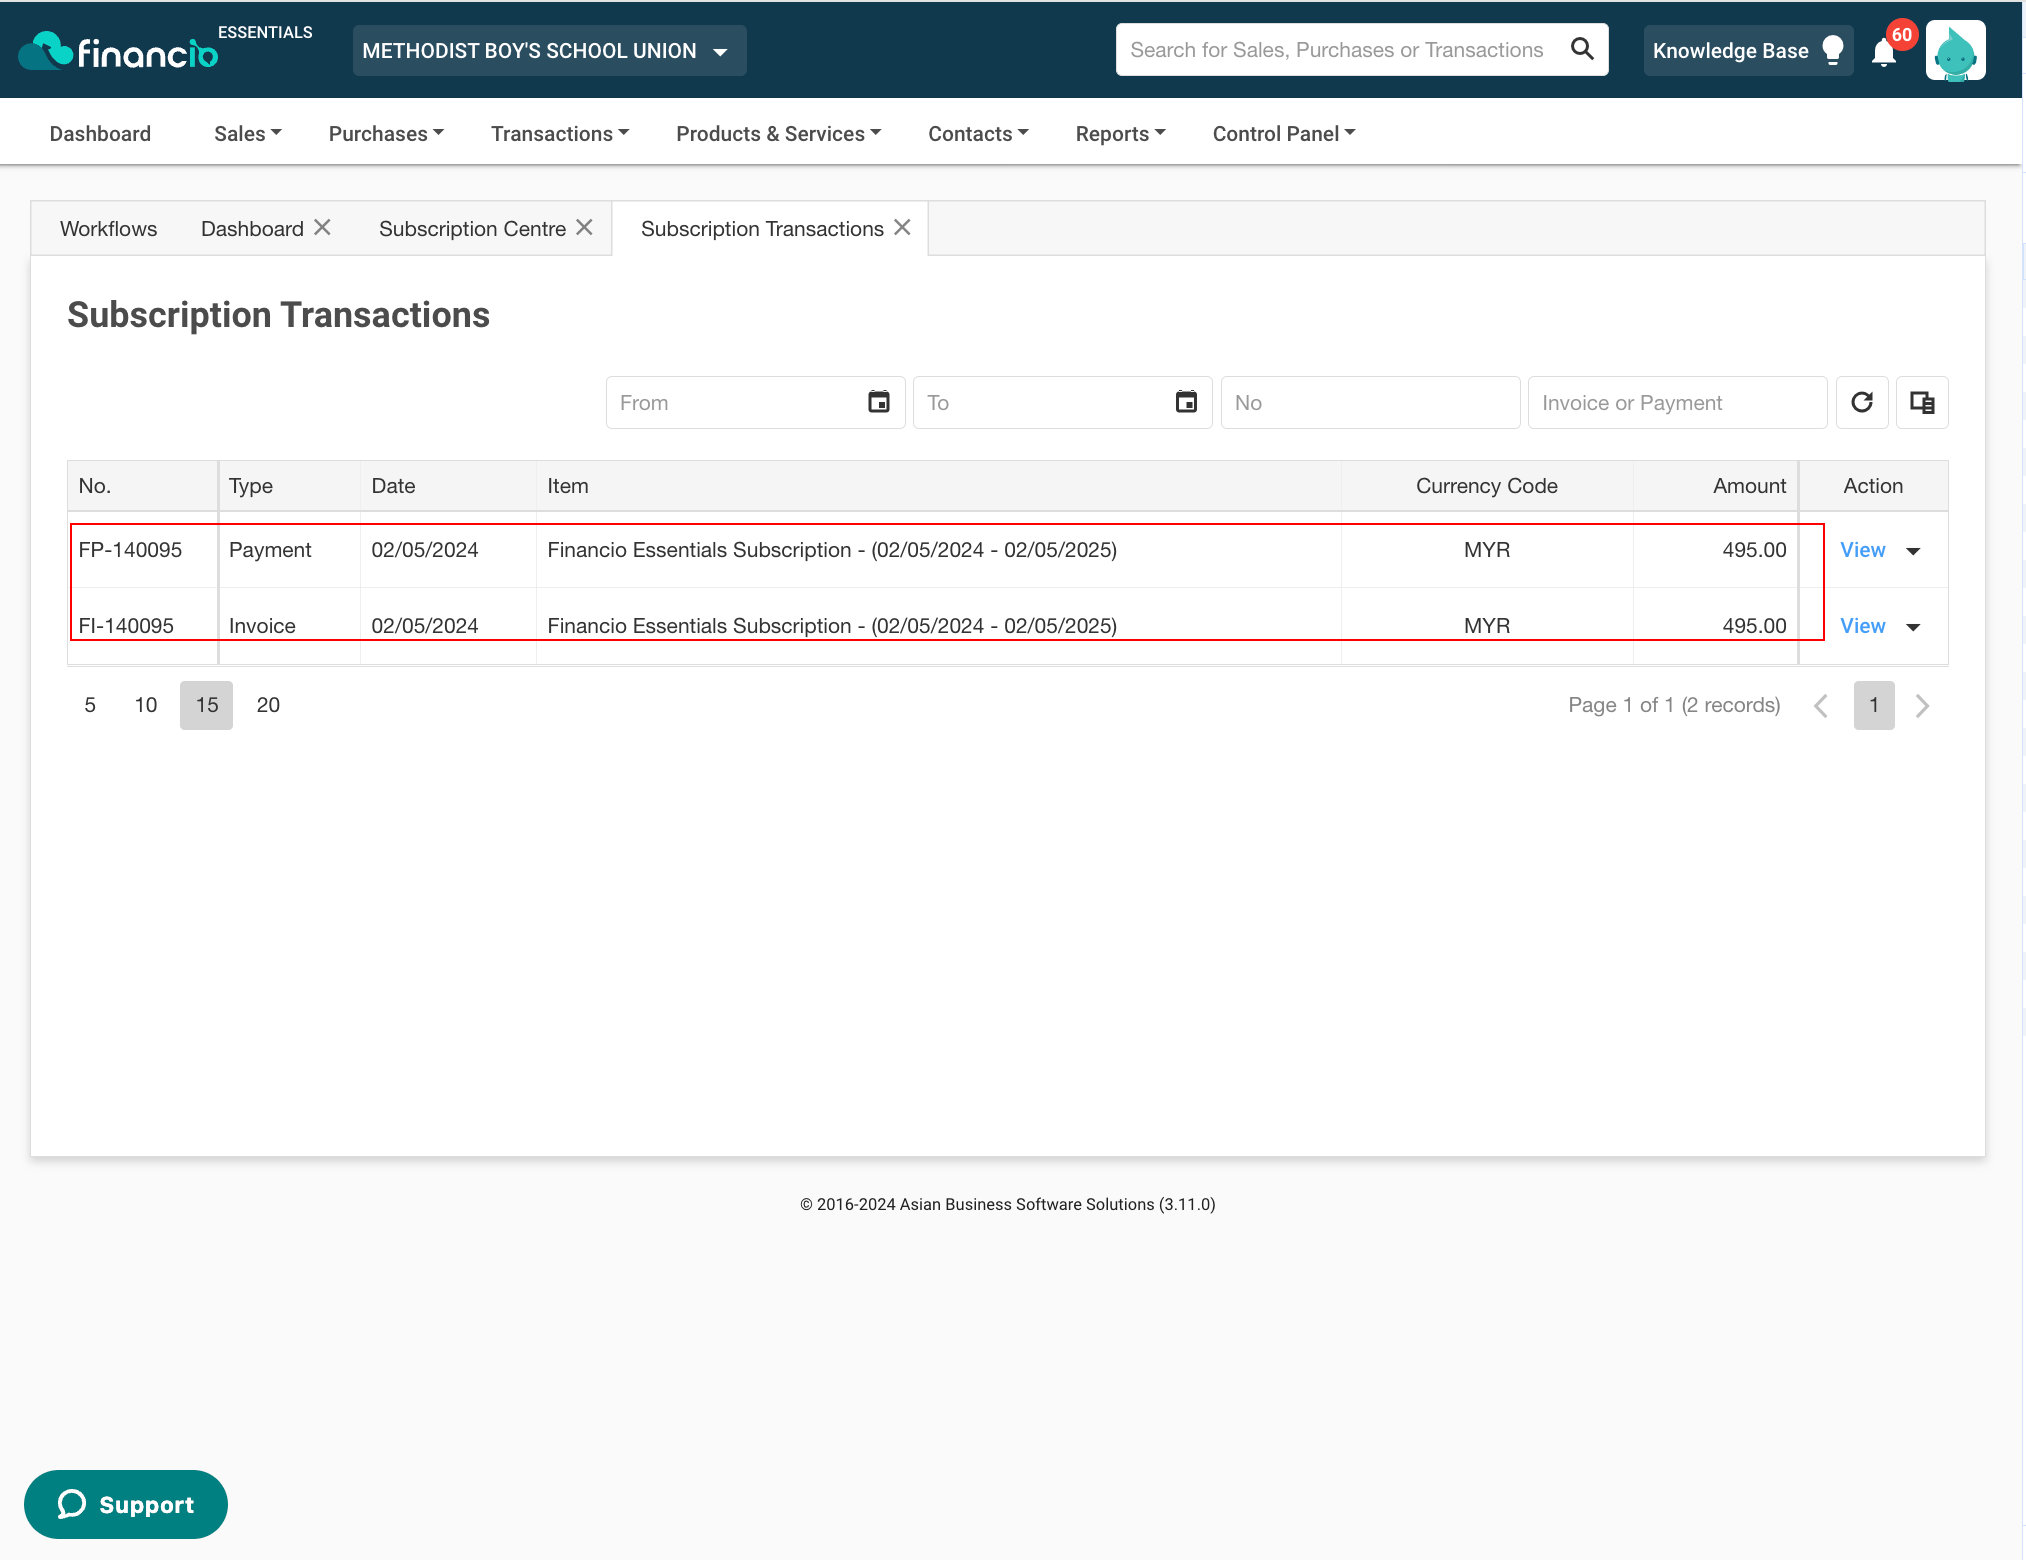Image resolution: width=2026 pixels, height=1560 pixels.
Task: Switch to the Workflows tab
Action: pyautogui.click(x=108, y=228)
